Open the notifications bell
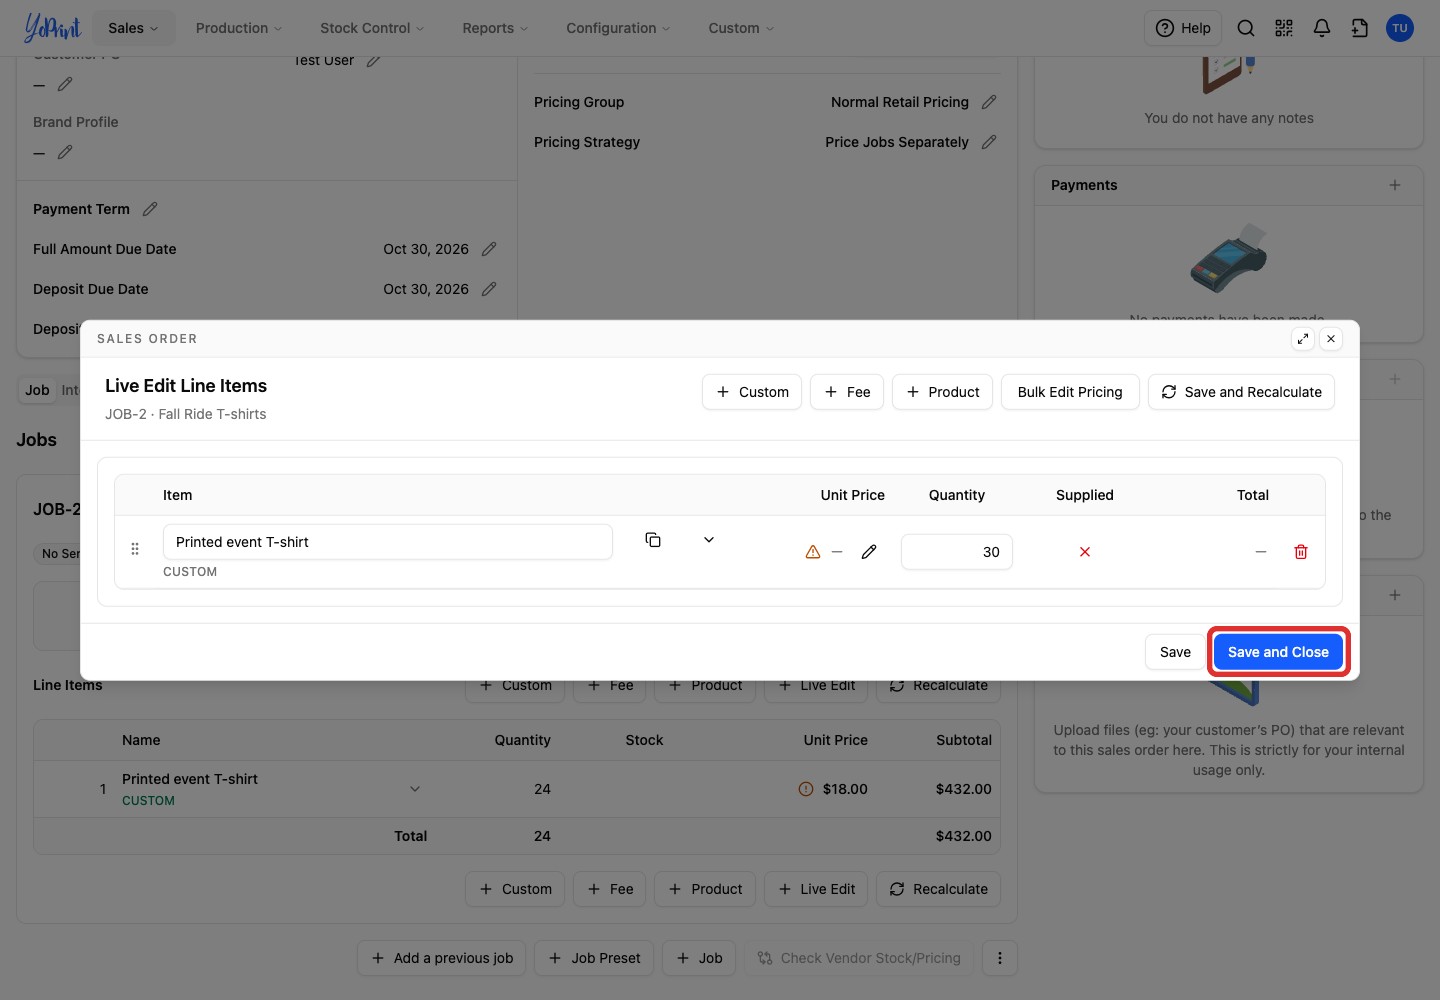The width and height of the screenshot is (1440, 1000). click(1322, 28)
